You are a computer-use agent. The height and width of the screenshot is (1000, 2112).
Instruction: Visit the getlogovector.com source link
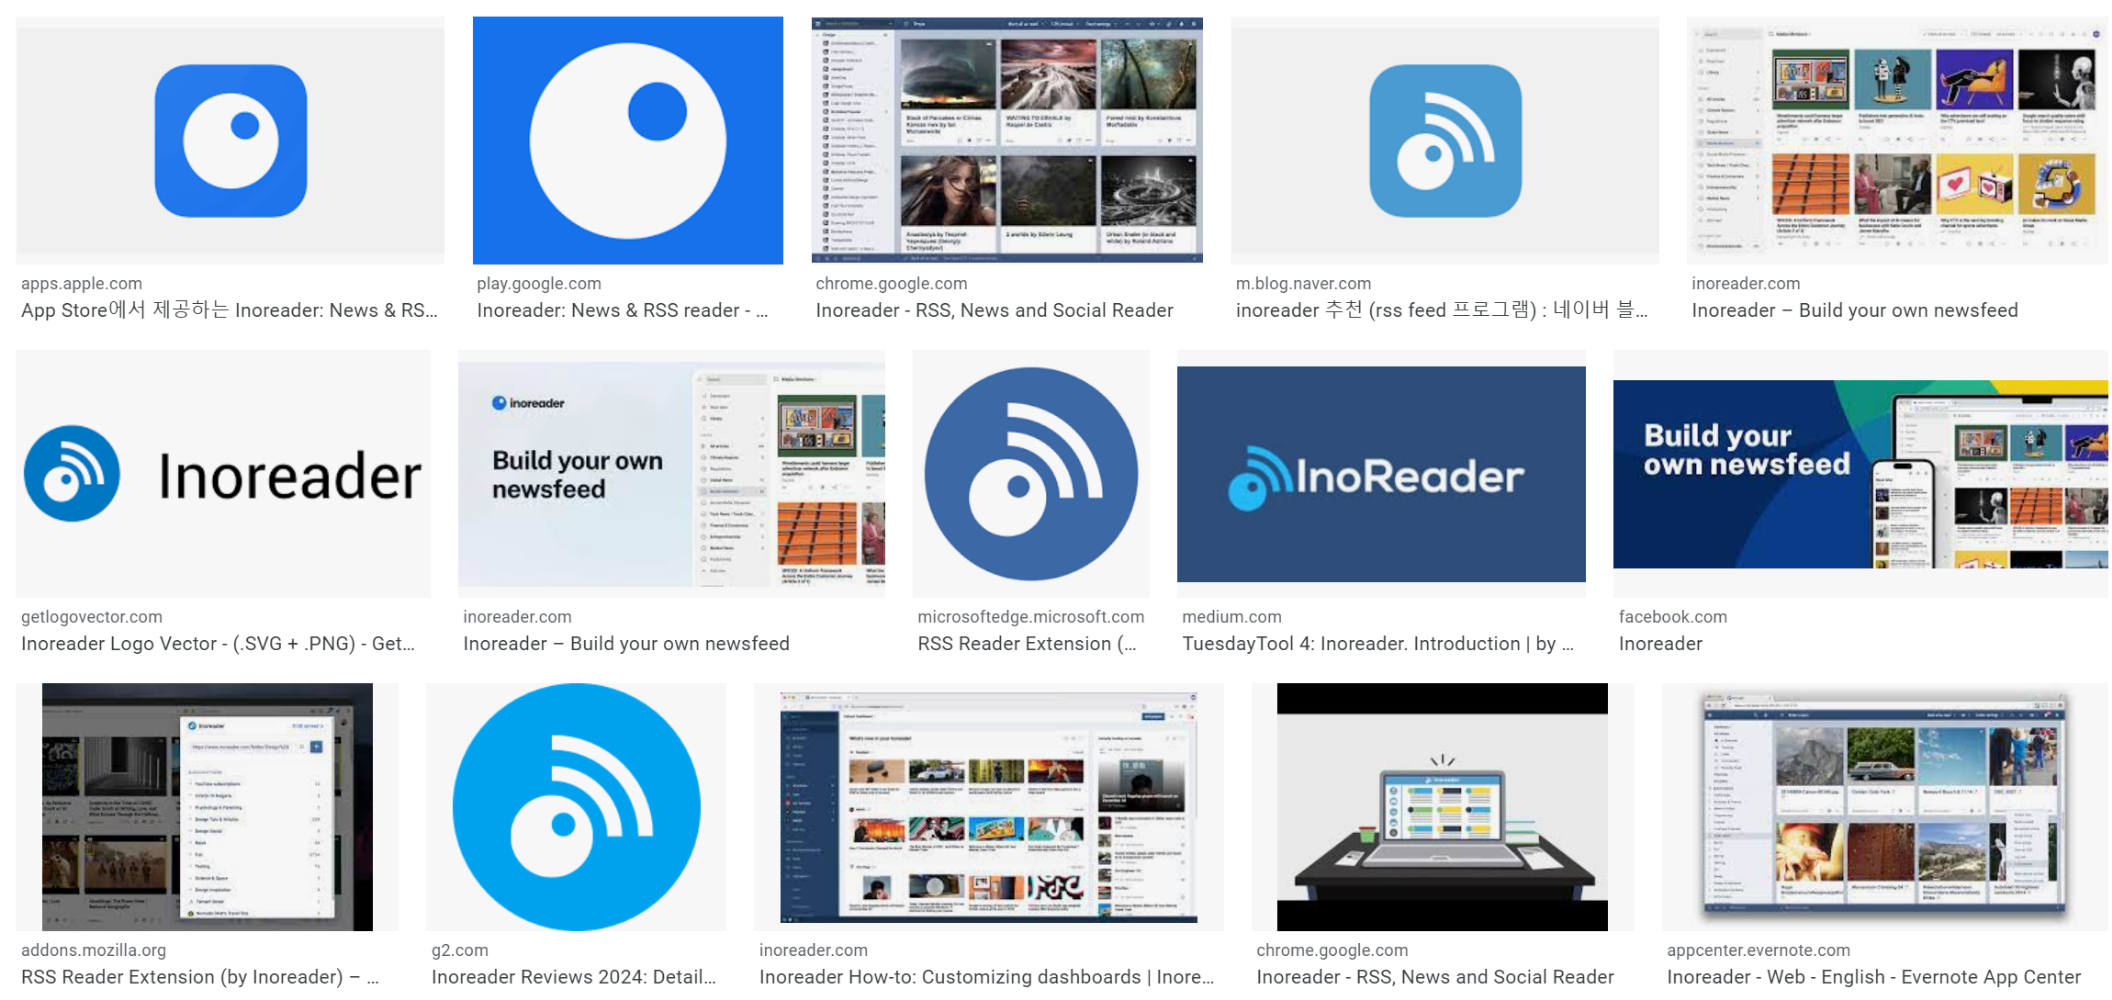pyautogui.click(x=92, y=617)
